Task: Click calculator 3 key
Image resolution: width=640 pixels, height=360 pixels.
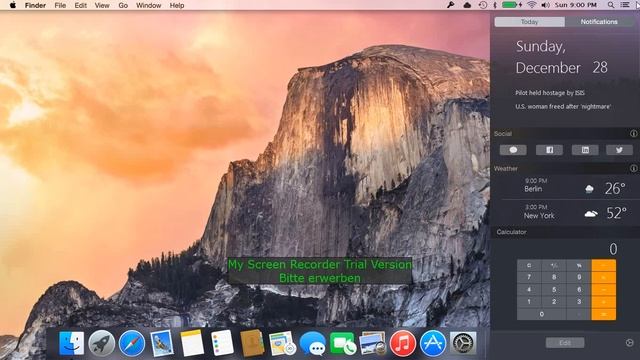Action: tap(579, 302)
